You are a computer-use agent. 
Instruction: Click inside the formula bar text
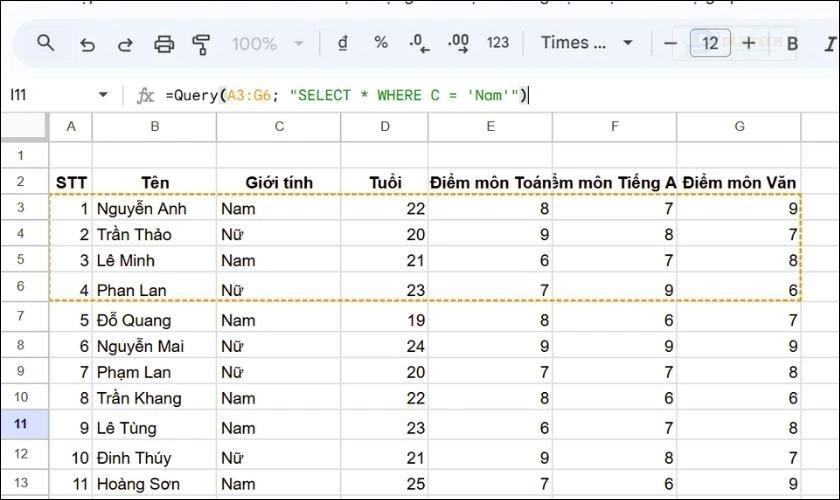pyautogui.click(x=347, y=95)
